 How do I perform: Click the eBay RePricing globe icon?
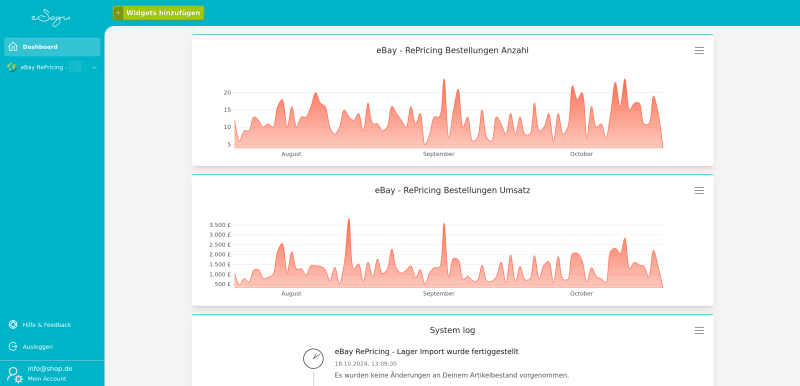(x=12, y=67)
